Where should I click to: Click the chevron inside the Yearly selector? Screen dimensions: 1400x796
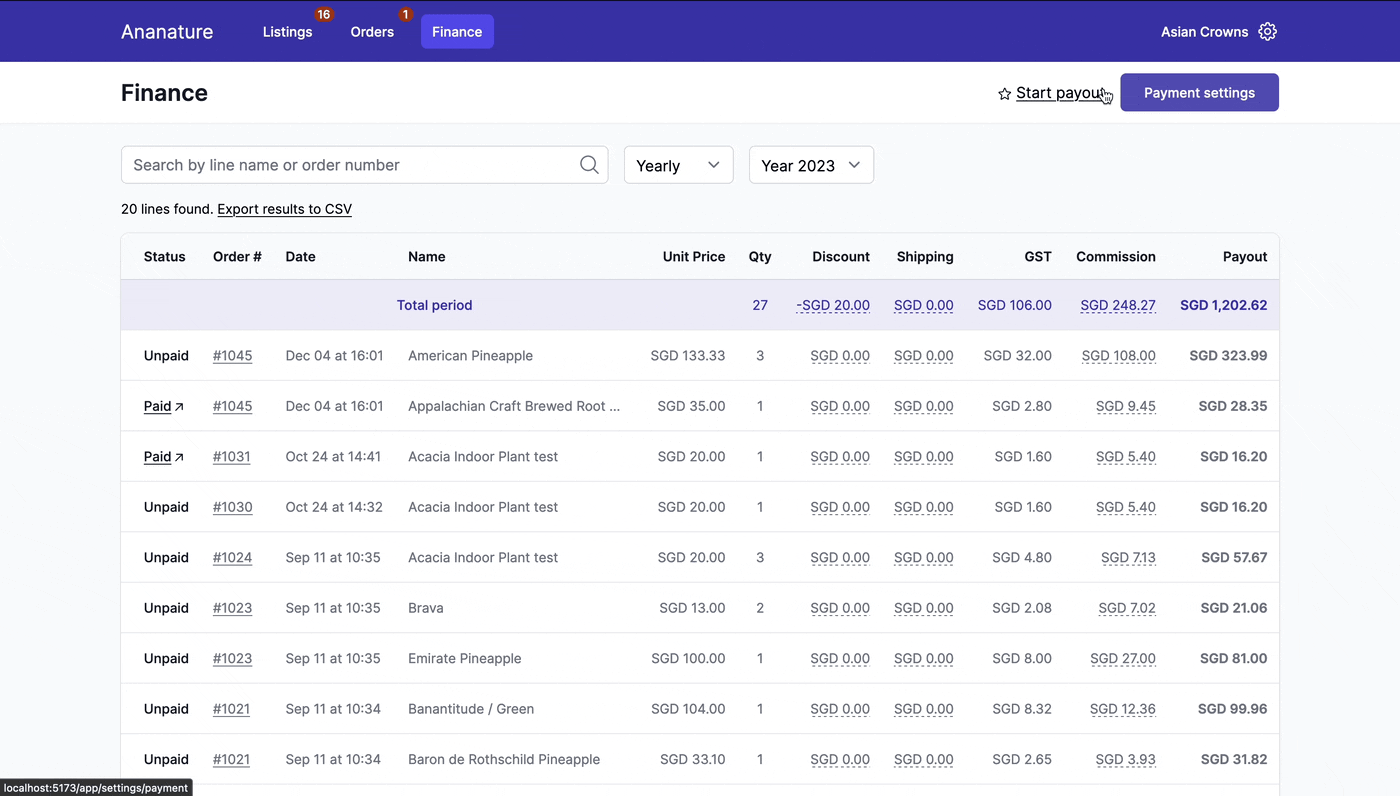point(714,165)
